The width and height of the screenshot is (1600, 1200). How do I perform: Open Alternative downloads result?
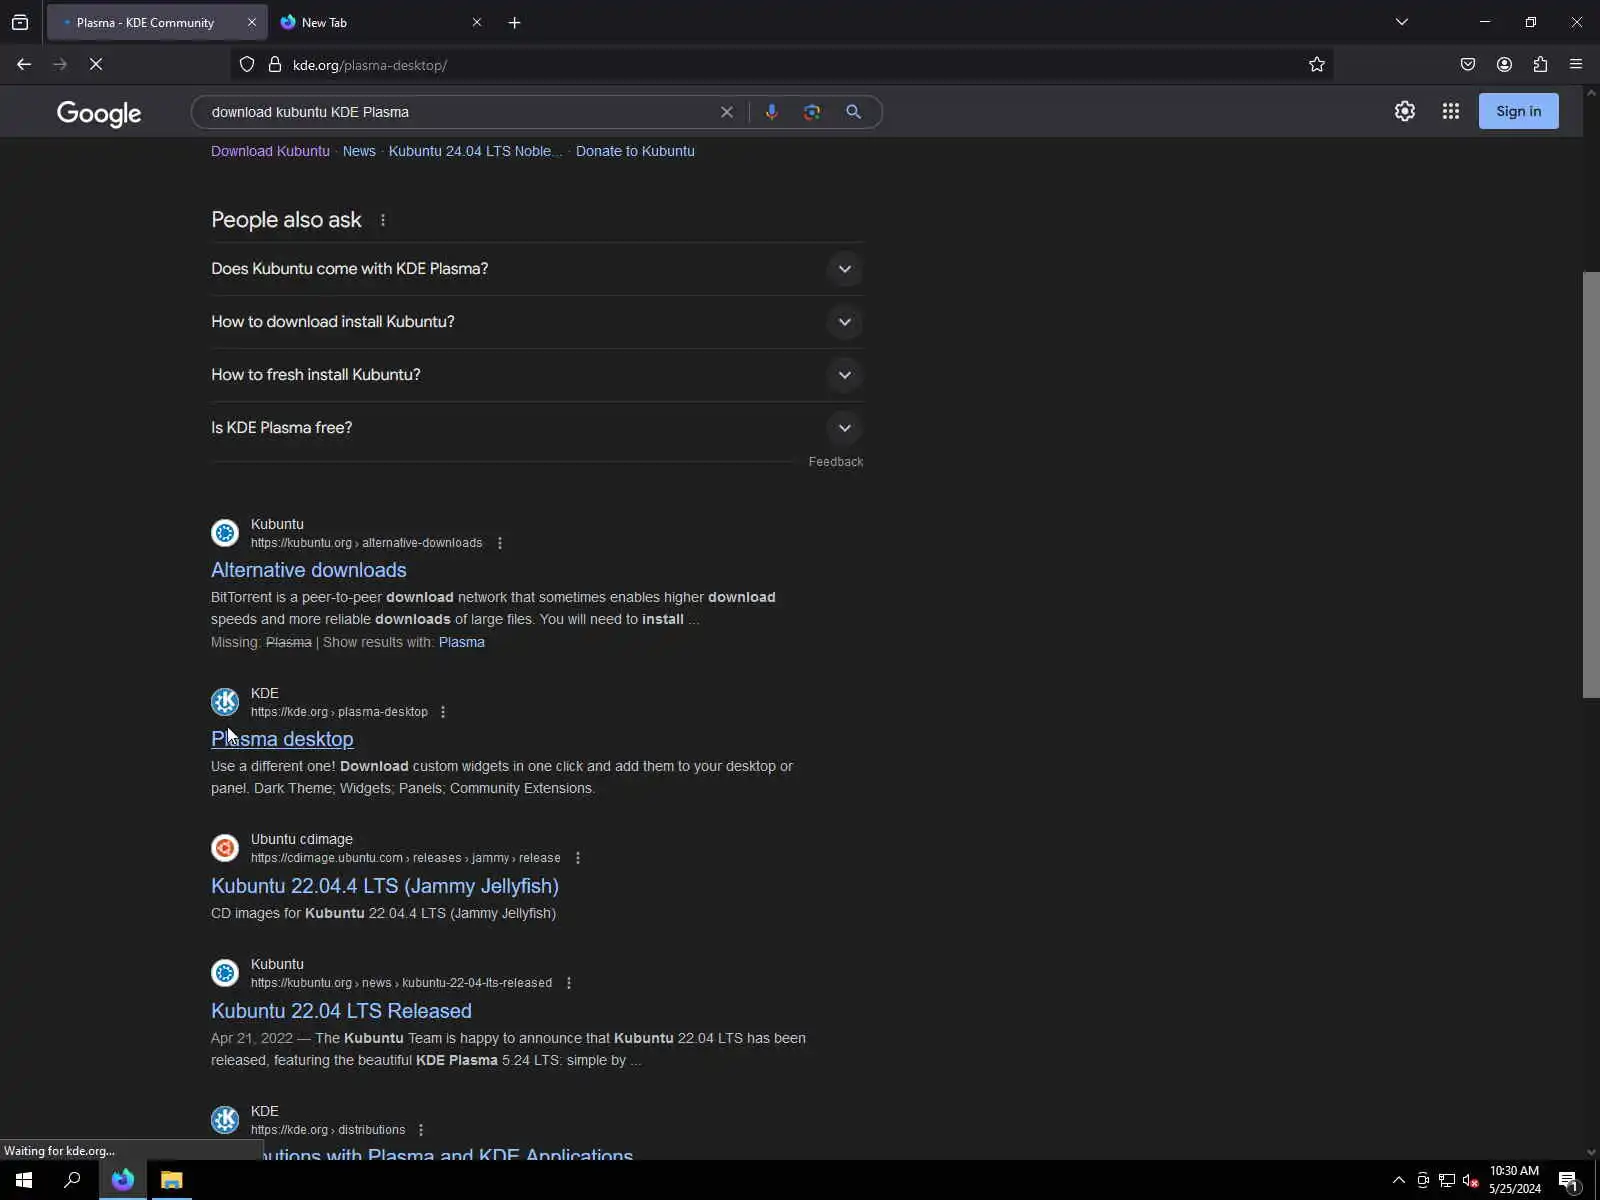309,570
